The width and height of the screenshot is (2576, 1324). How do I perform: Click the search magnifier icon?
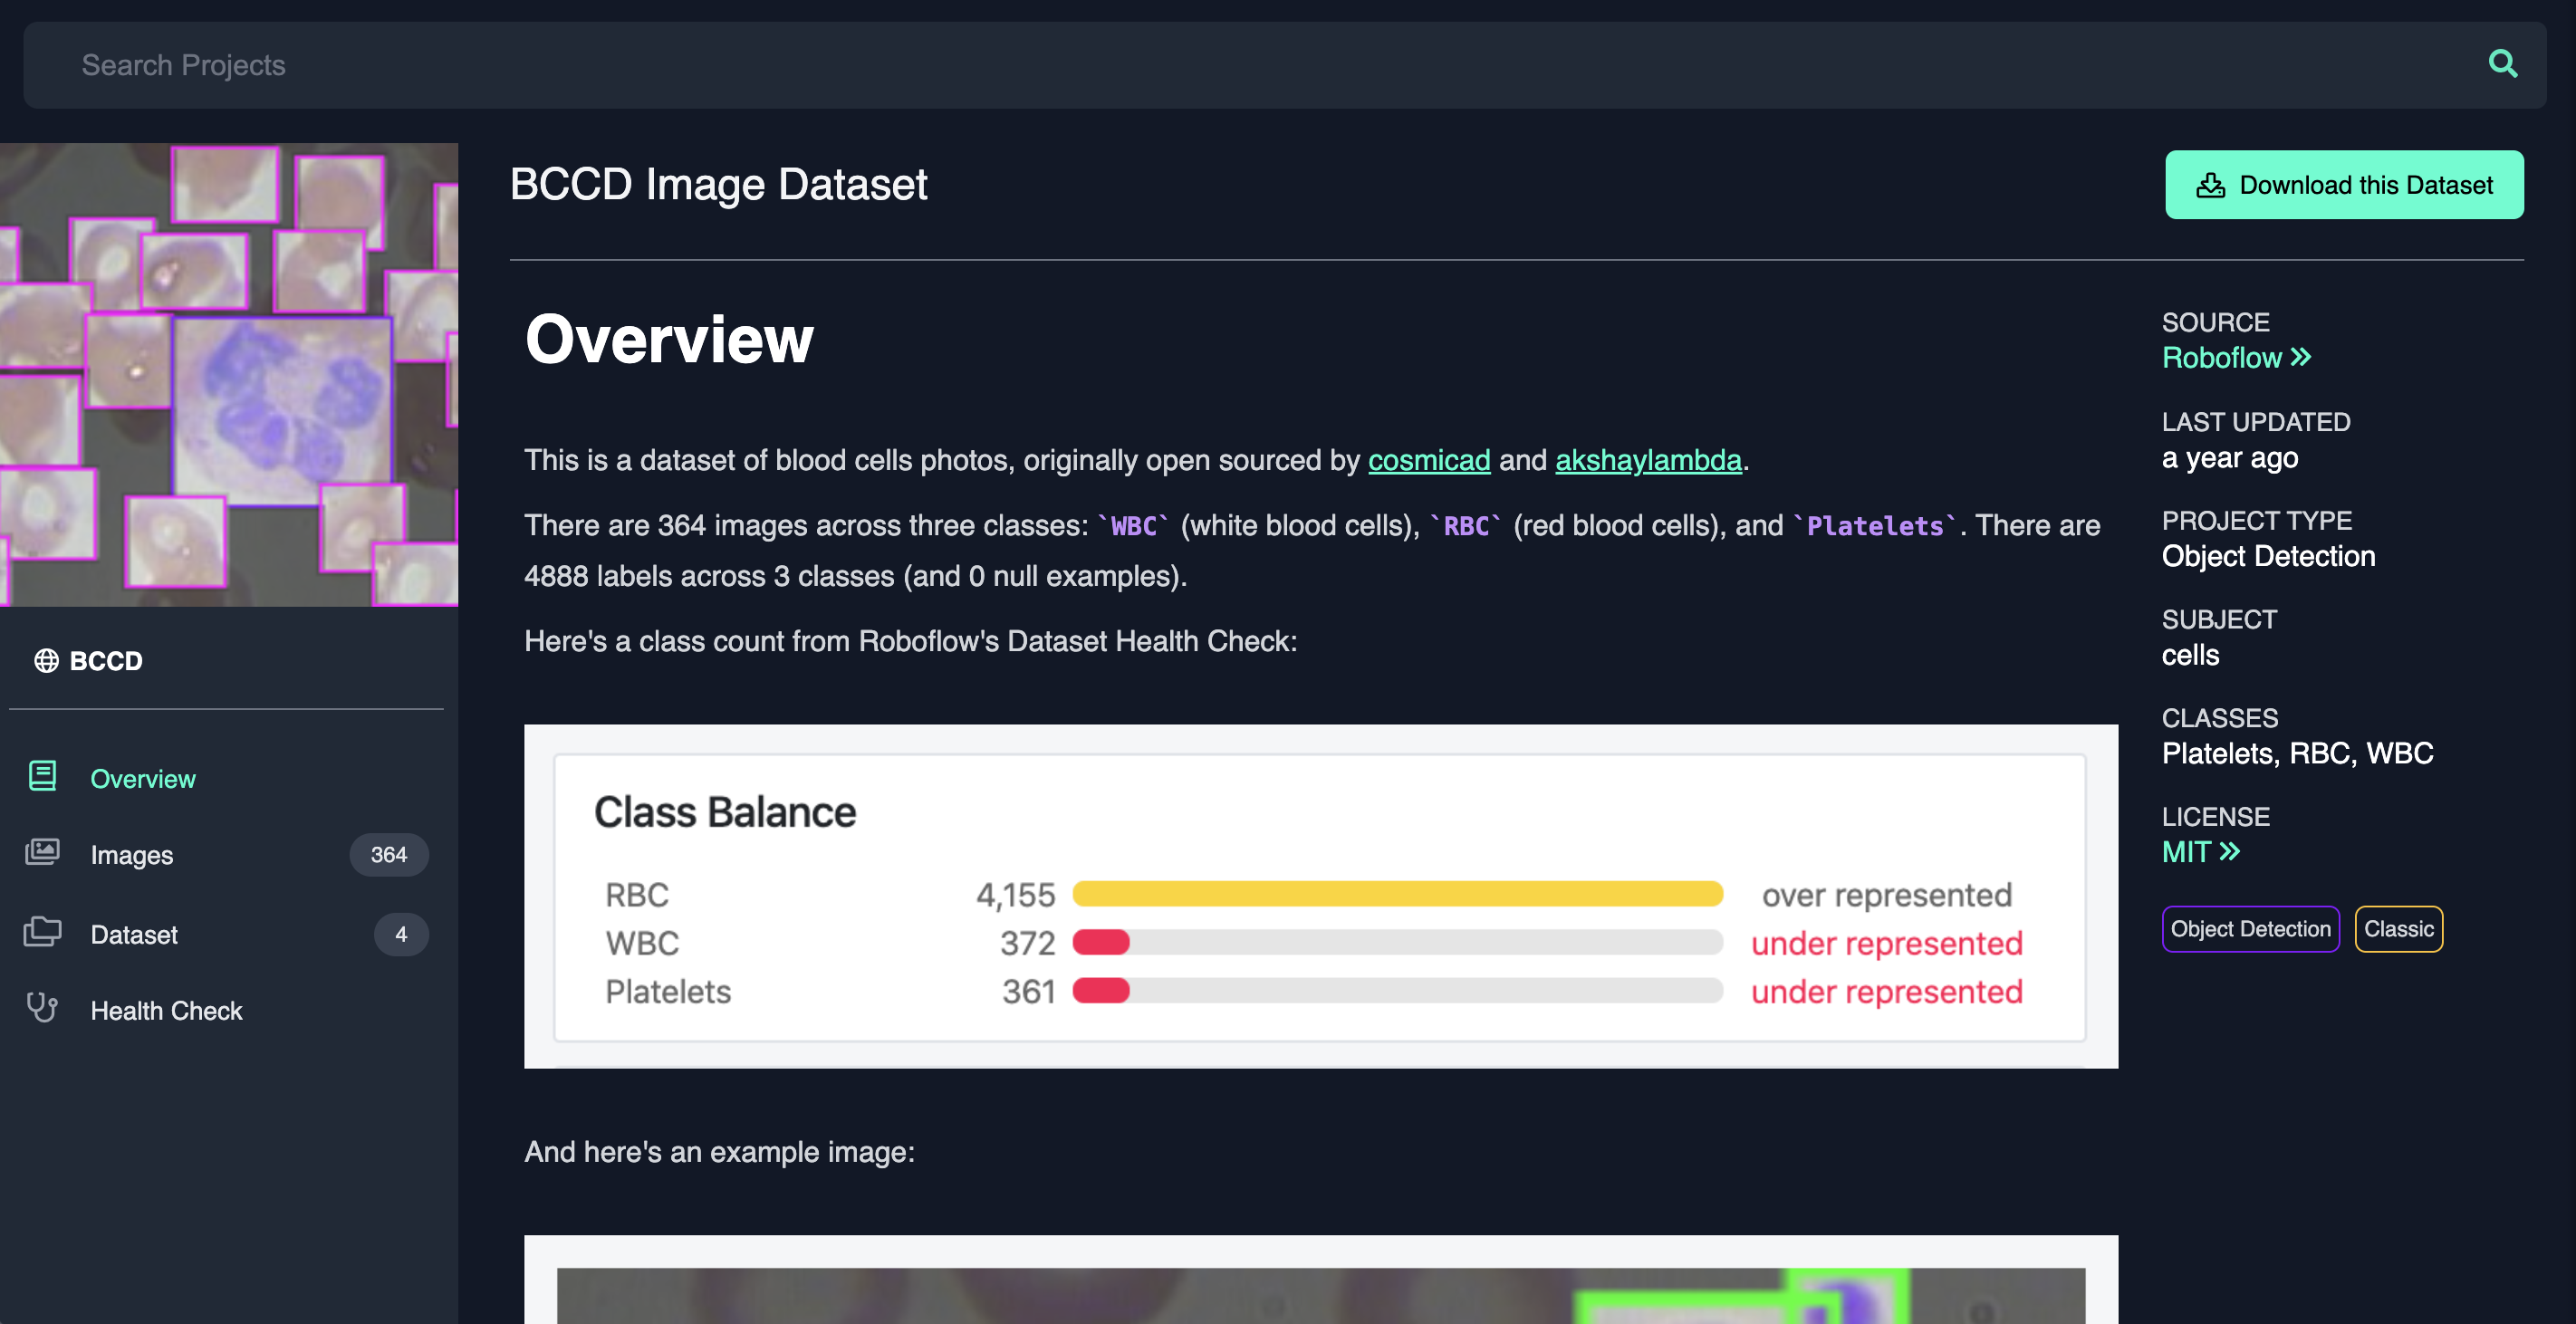2503,63
